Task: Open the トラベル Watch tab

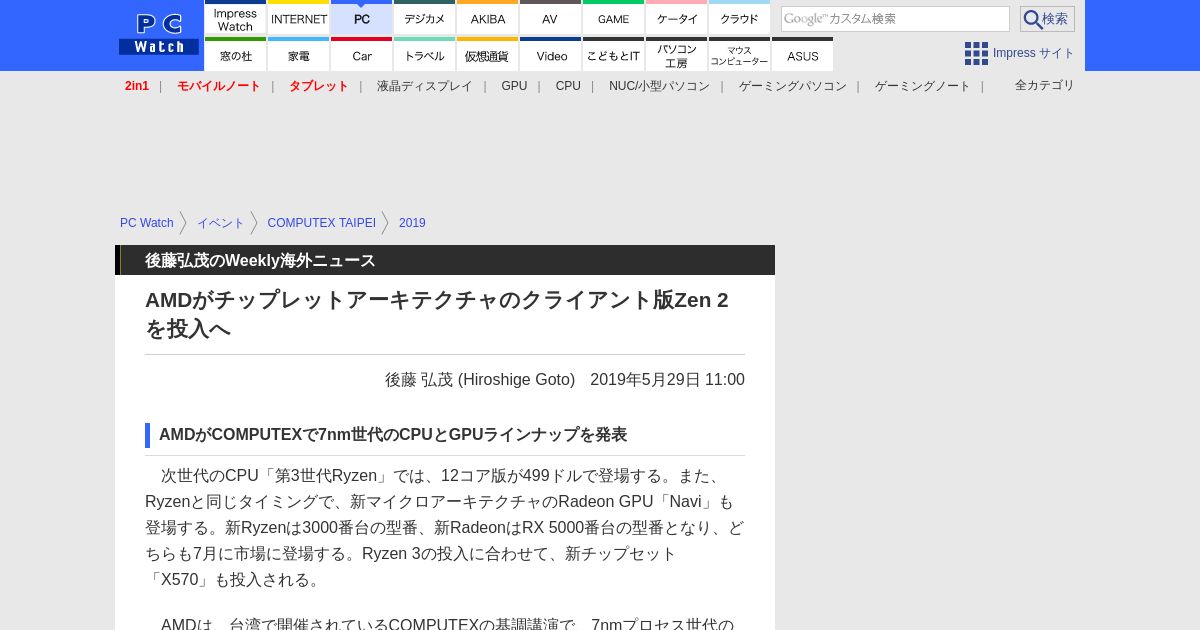Action: [425, 55]
